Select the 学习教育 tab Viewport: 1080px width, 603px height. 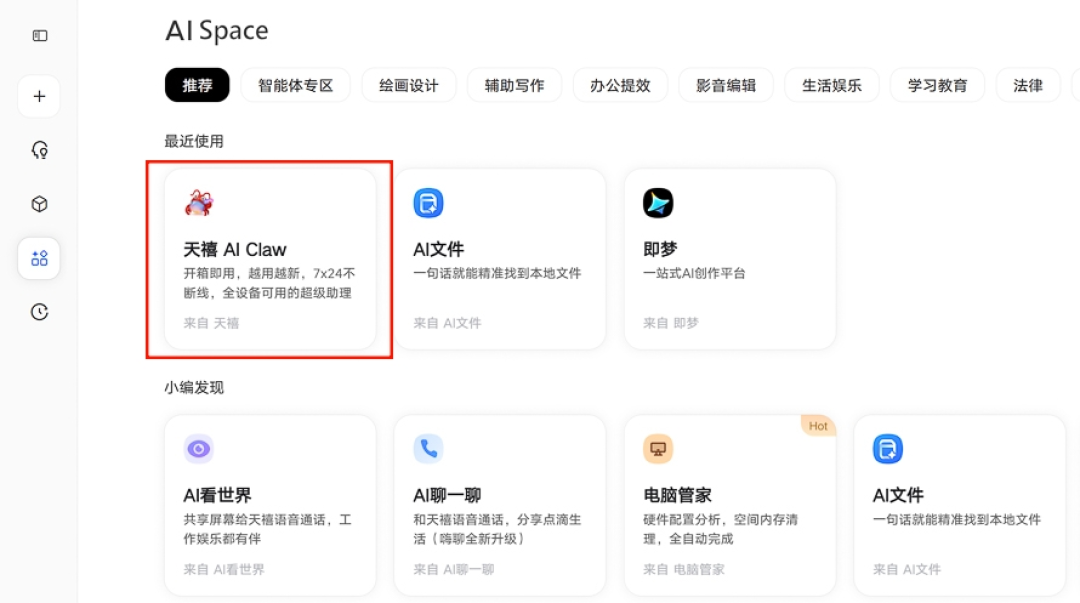click(x=937, y=85)
